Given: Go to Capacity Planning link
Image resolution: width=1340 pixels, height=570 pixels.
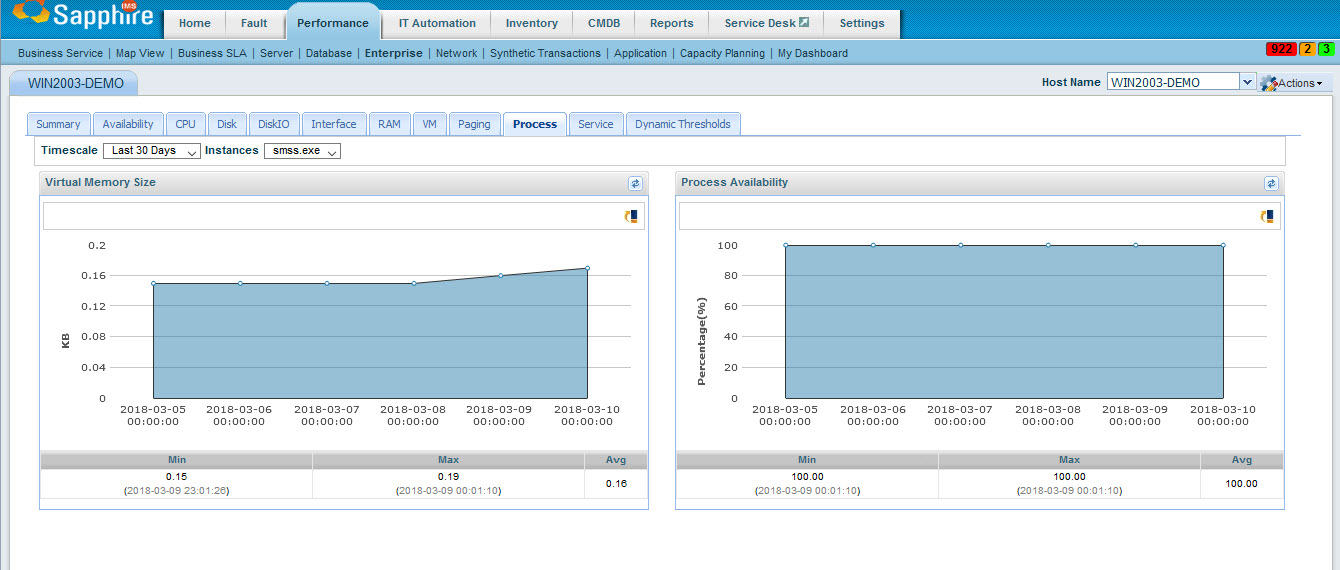Looking at the screenshot, I should (x=722, y=53).
